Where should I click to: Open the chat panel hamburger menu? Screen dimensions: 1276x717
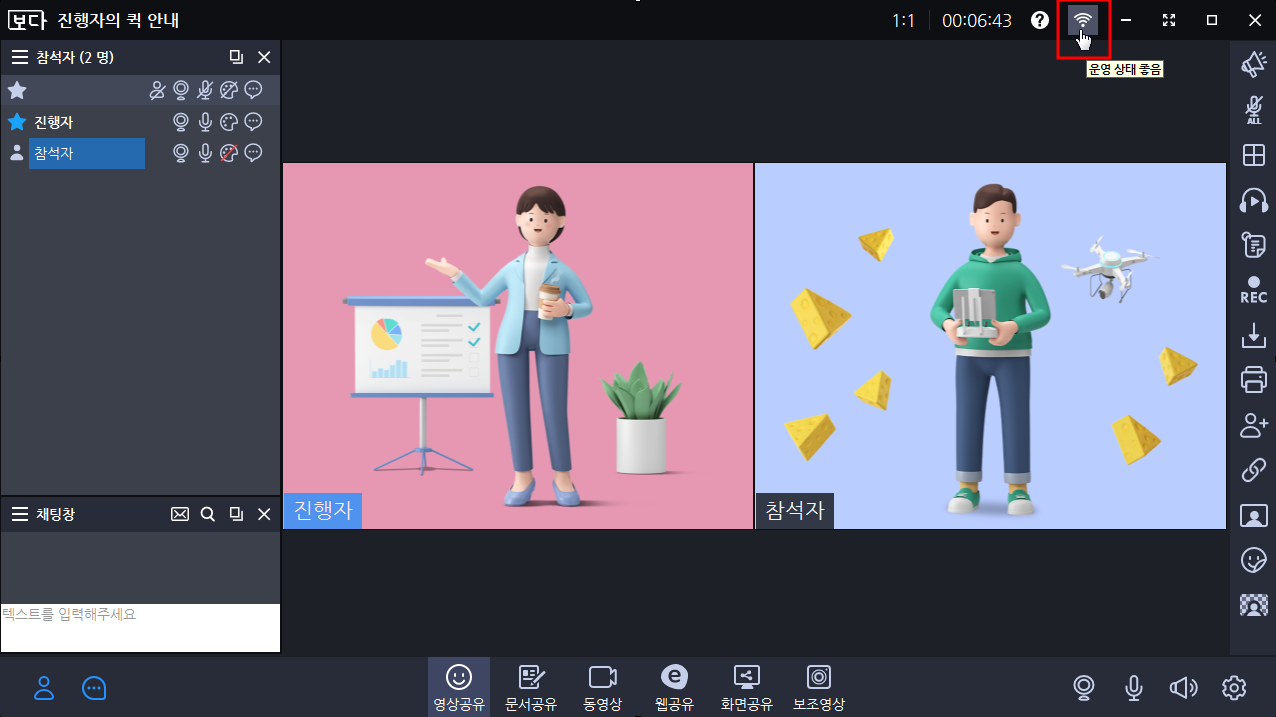click(20, 514)
